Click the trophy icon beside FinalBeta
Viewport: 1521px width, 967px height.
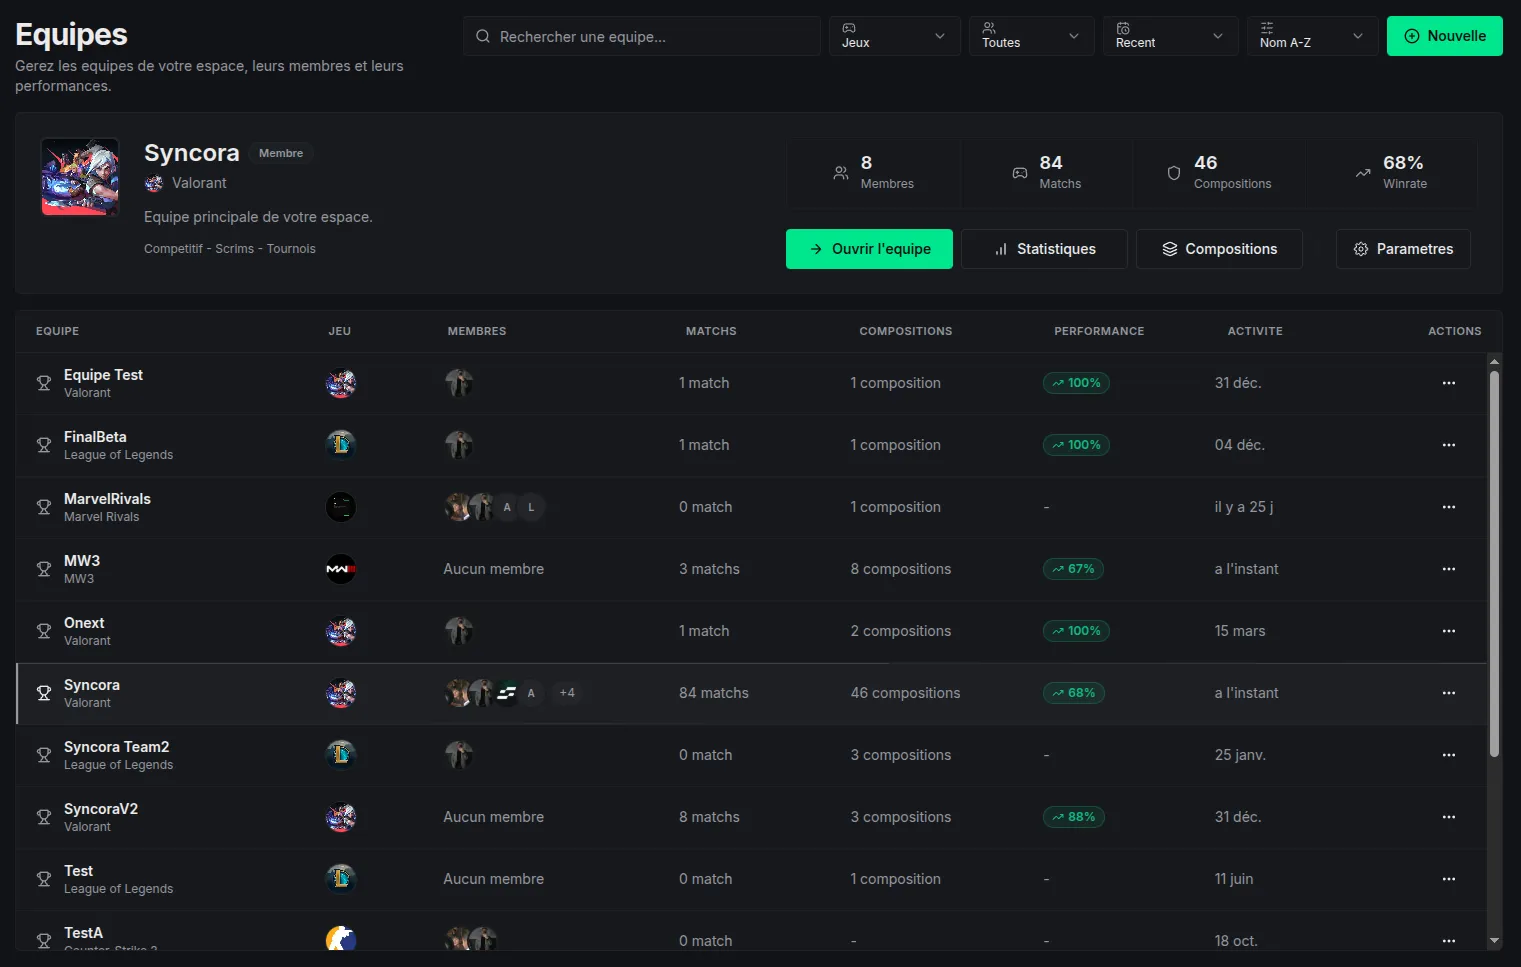[x=44, y=445]
